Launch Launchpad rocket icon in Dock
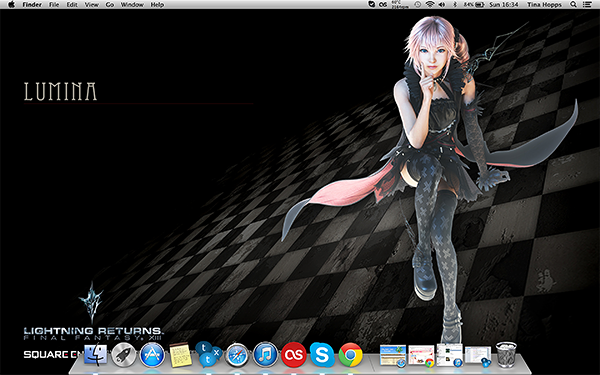This screenshot has height=375, width=600. [124, 355]
